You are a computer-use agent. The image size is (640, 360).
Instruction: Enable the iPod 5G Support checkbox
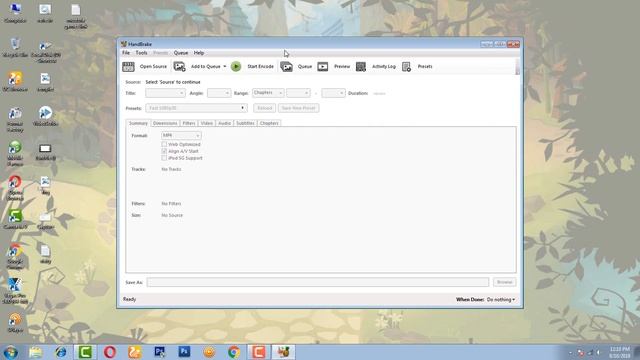point(164,158)
